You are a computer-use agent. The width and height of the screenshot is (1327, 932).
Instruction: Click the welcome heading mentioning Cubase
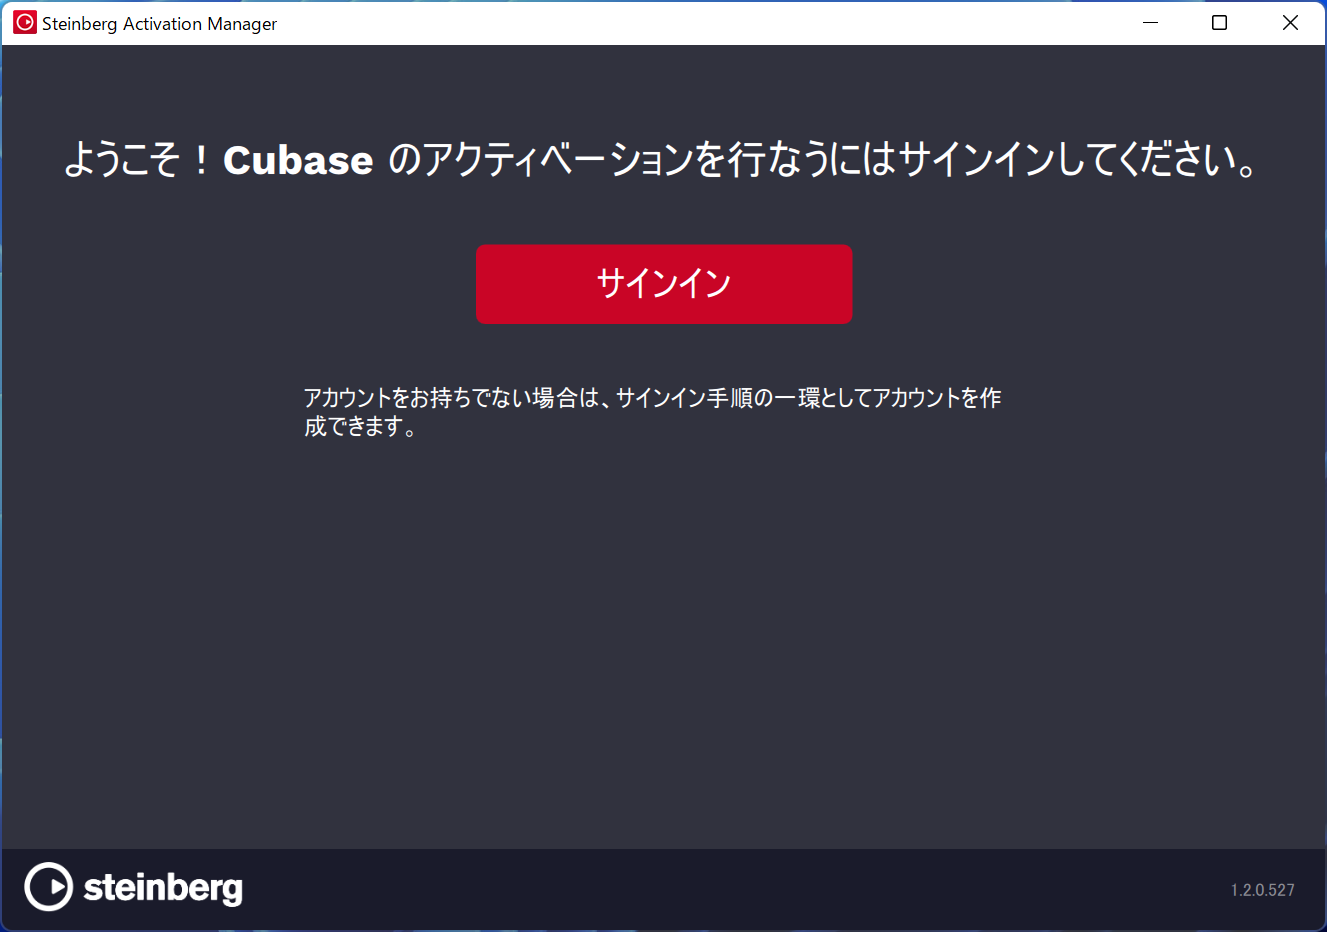tap(661, 159)
